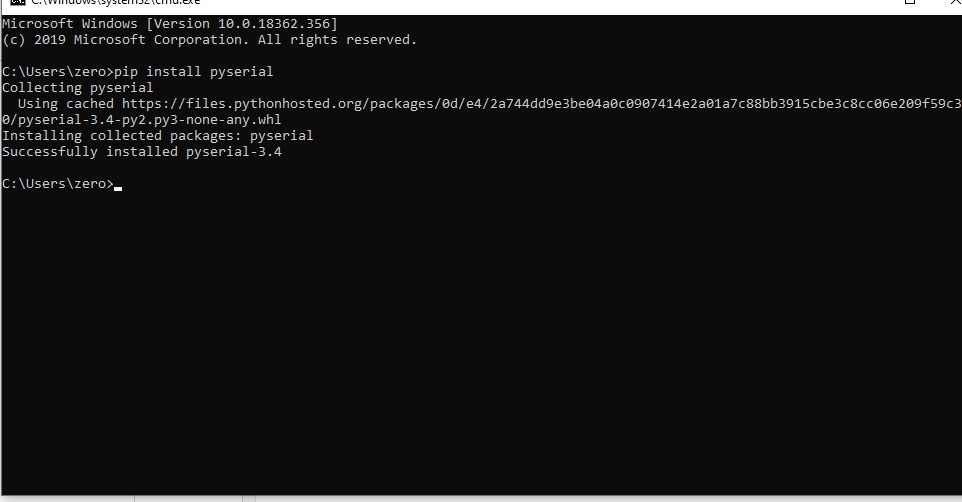Click the "Collecting pyserial" output line

click(x=77, y=88)
